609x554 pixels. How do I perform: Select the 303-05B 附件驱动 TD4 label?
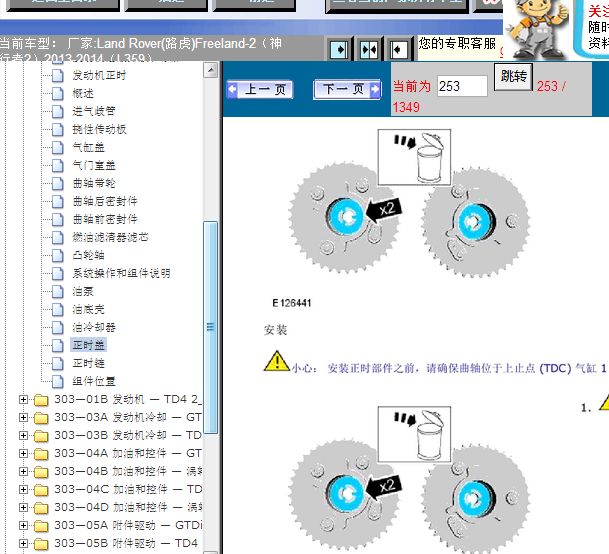tap(126, 543)
